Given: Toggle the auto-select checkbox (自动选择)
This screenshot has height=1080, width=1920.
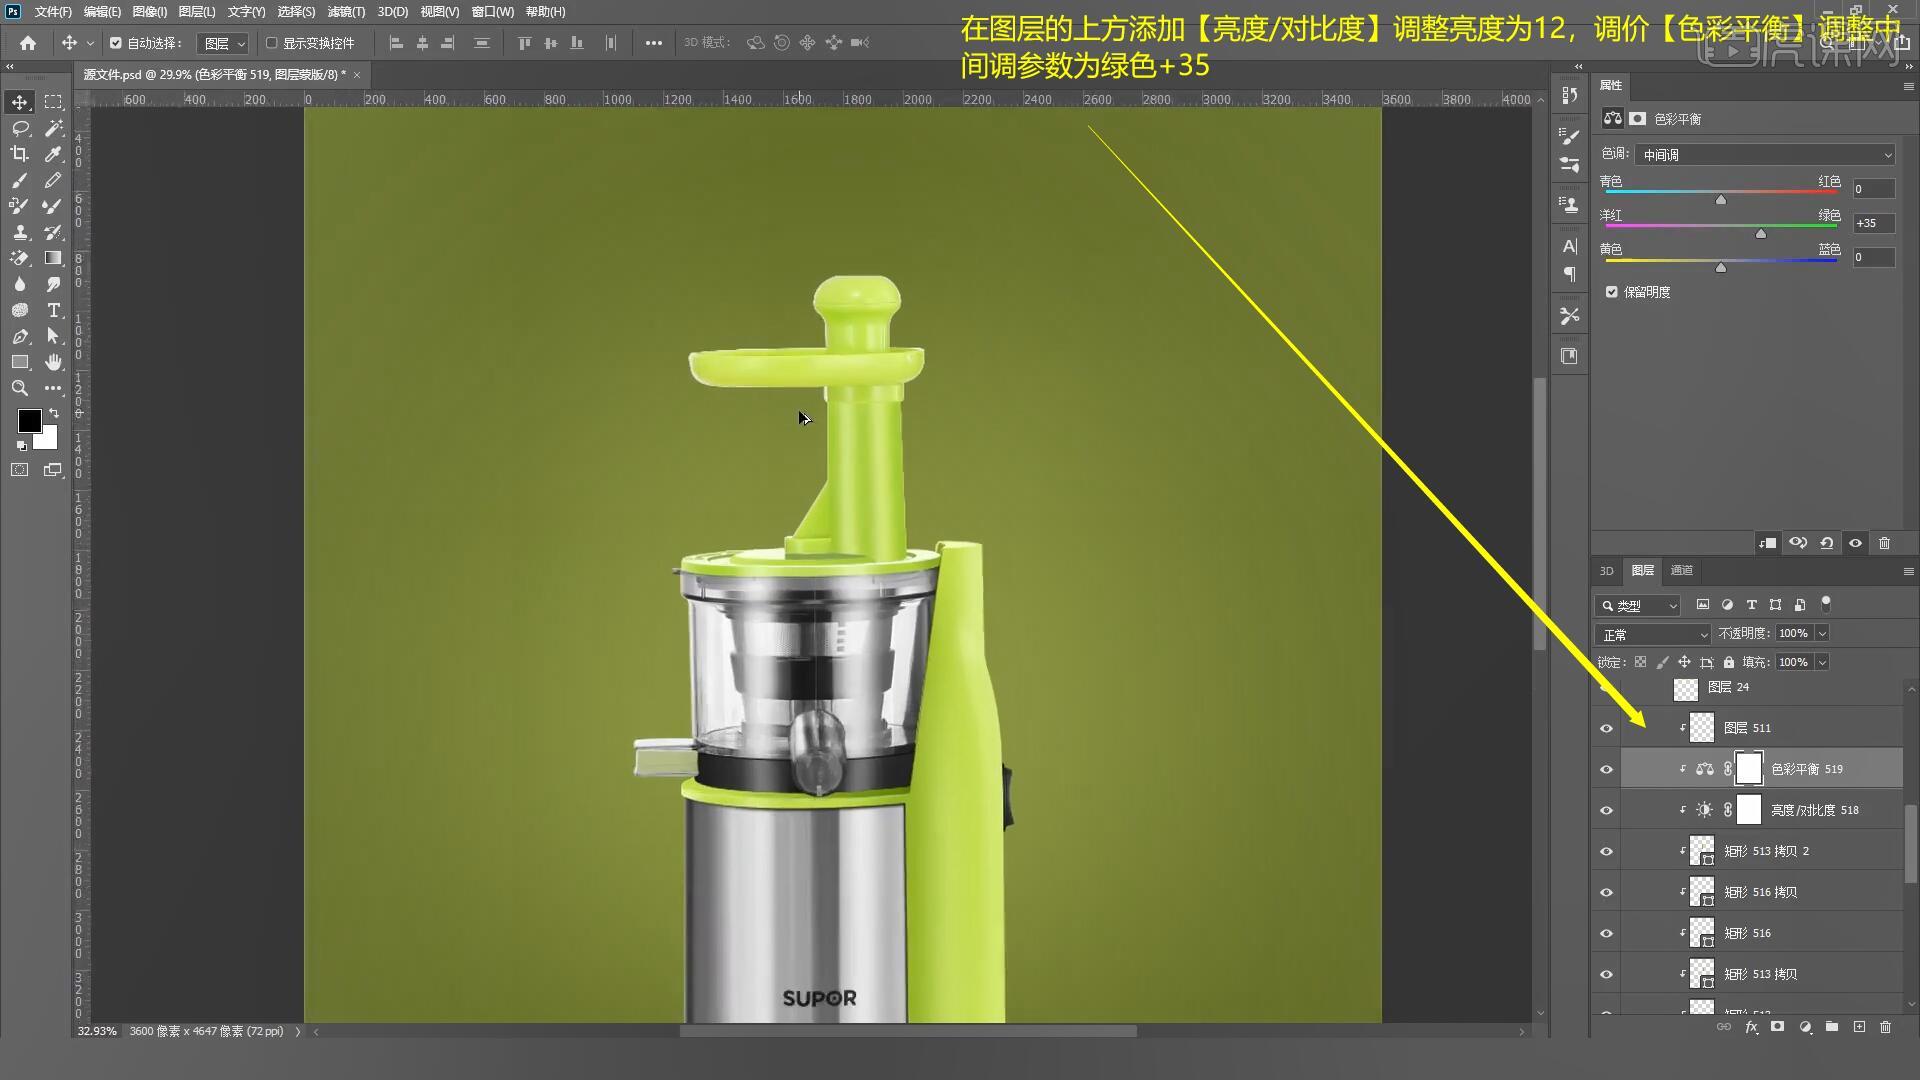Looking at the screenshot, I should 116,43.
